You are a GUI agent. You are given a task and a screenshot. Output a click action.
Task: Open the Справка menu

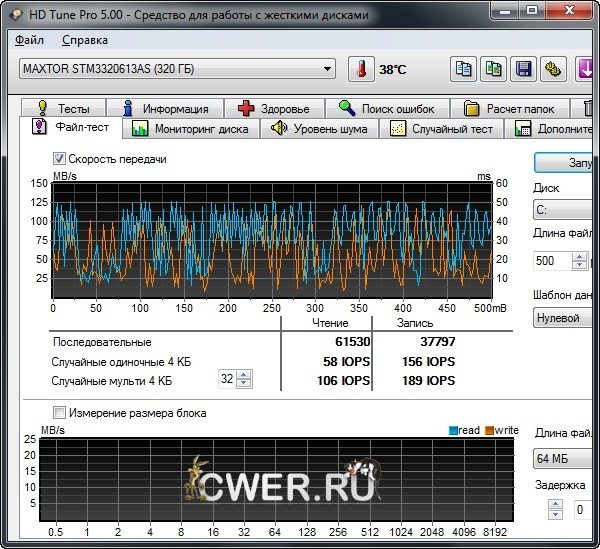[x=84, y=40]
